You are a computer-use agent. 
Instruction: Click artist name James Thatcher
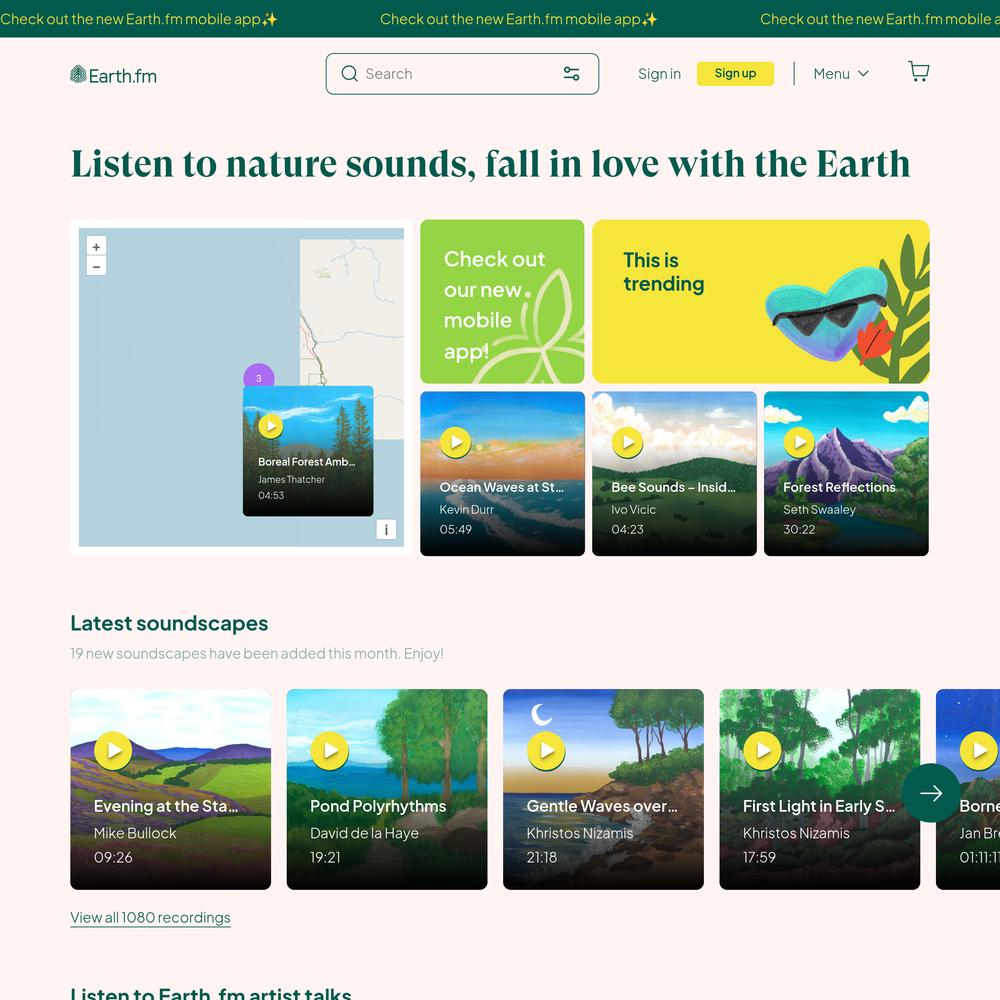[291, 480]
